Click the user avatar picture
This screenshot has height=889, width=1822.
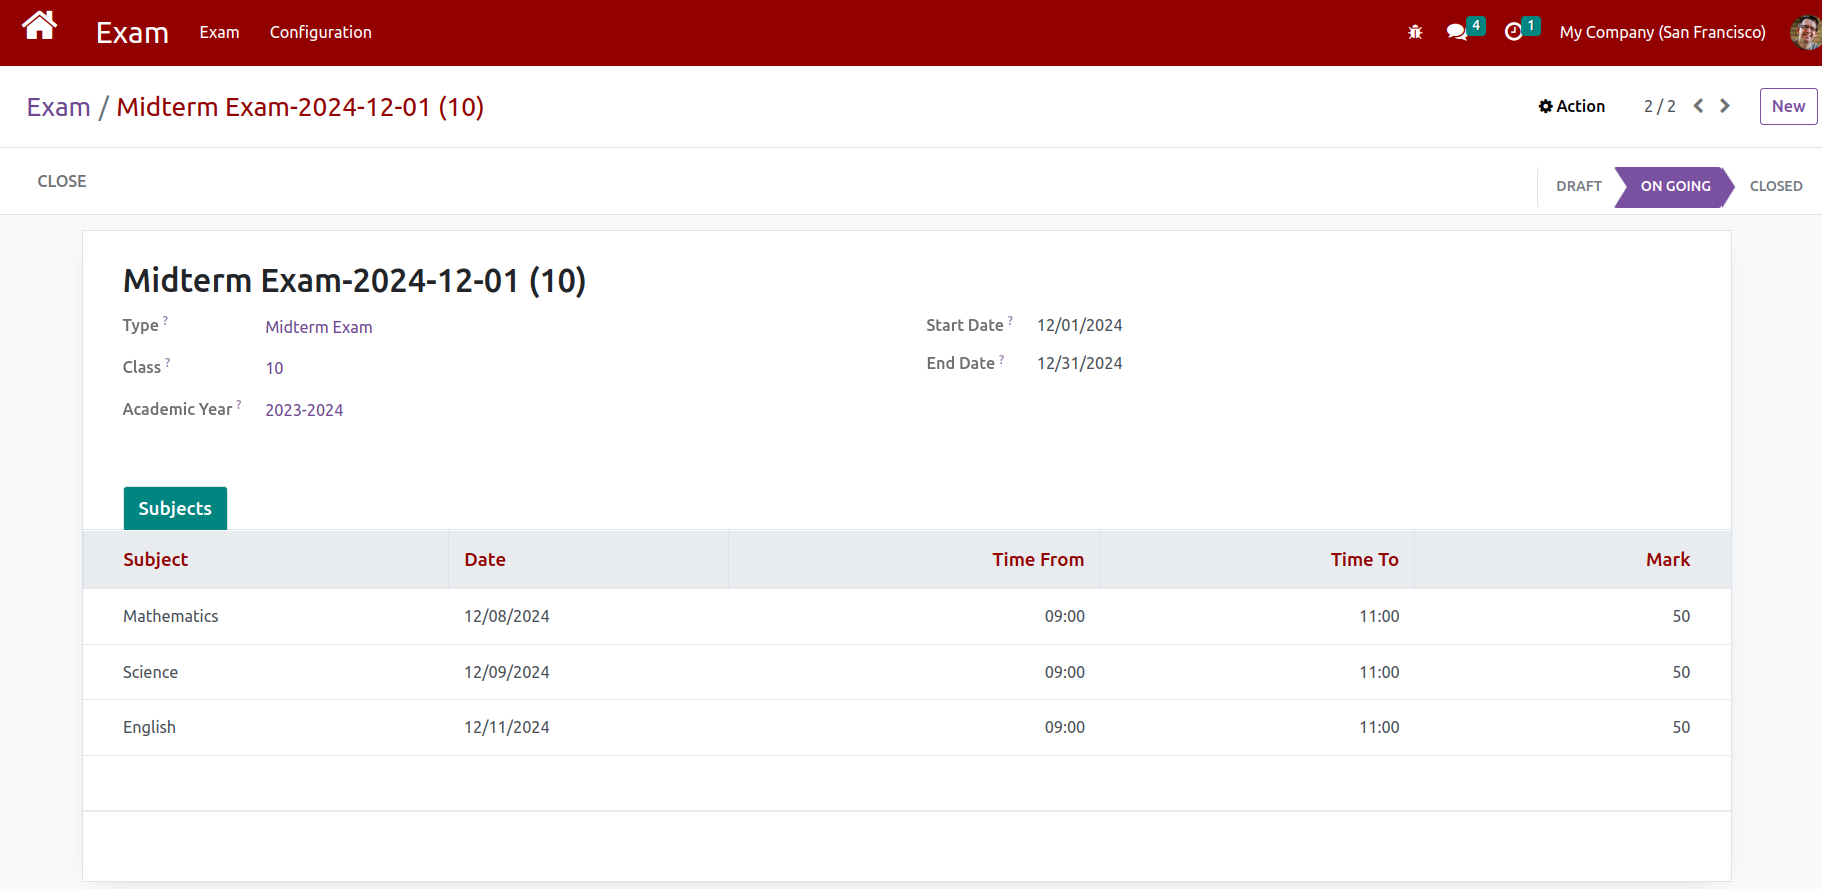click(x=1805, y=32)
